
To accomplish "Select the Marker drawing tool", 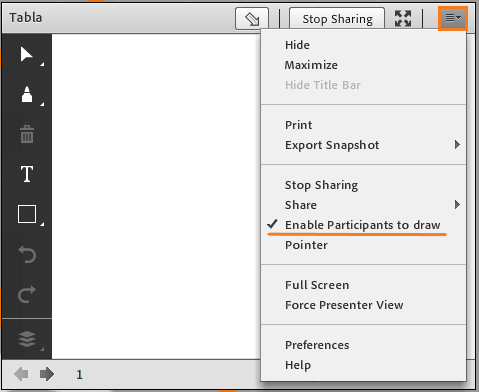I will tap(27, 94).
